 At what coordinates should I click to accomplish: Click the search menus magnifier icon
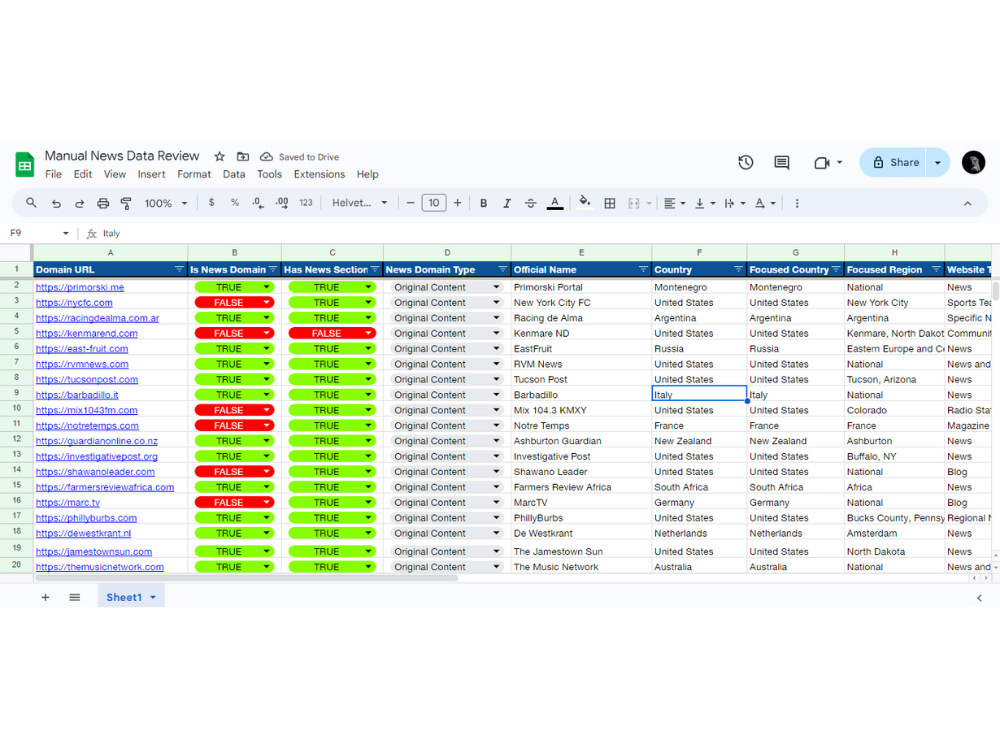pos(31,203)
